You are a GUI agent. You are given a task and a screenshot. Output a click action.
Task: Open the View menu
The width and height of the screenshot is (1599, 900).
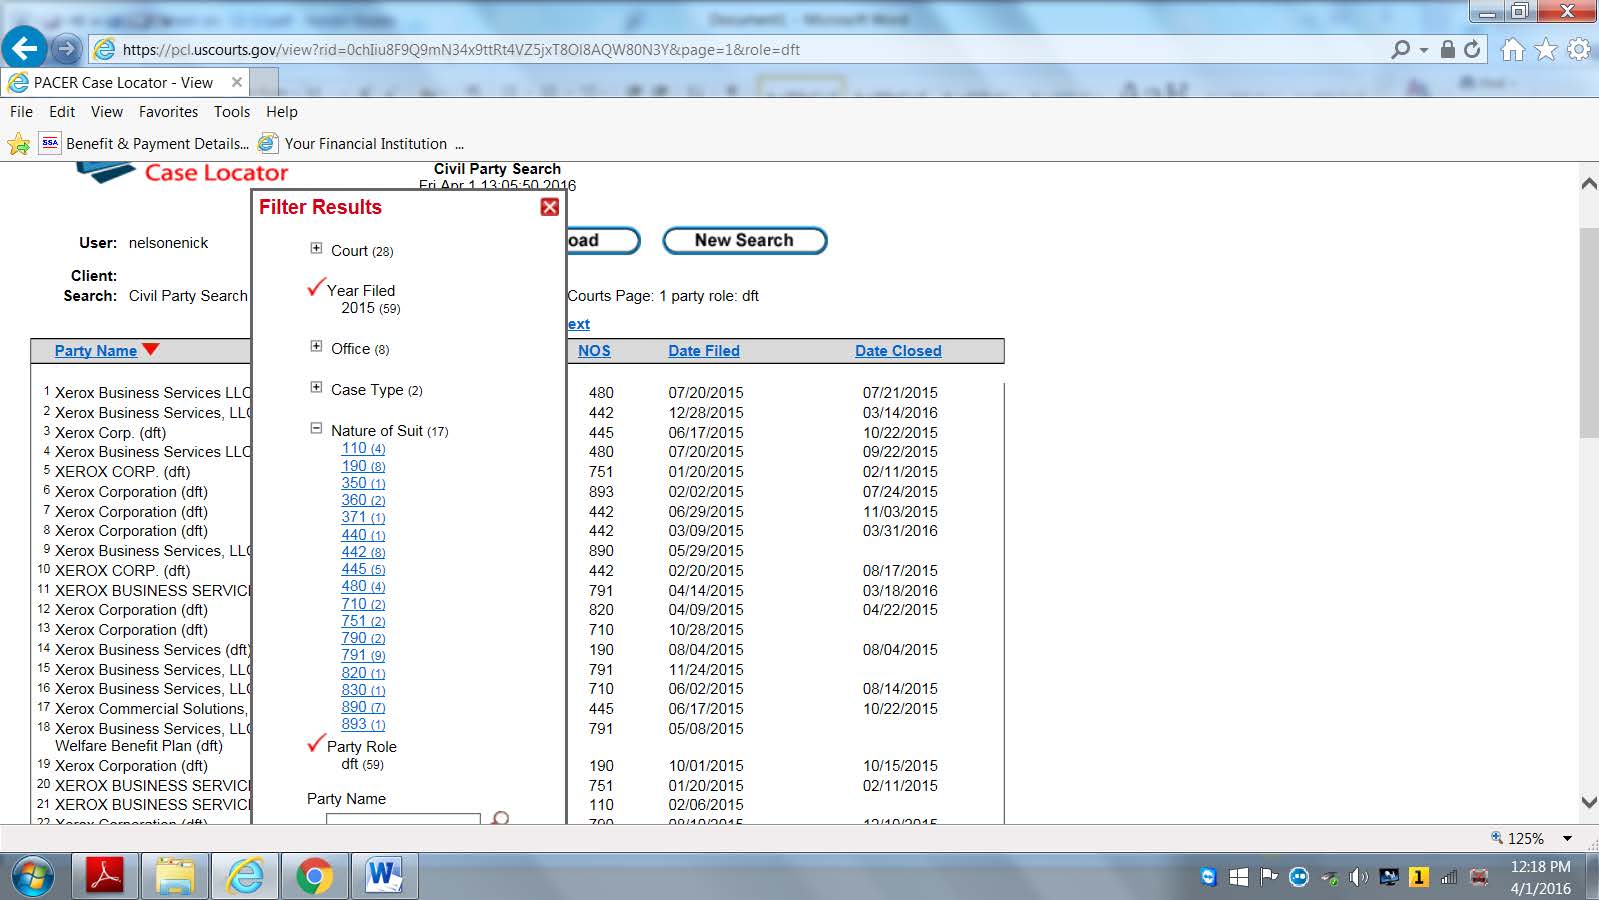click(107, 112)
